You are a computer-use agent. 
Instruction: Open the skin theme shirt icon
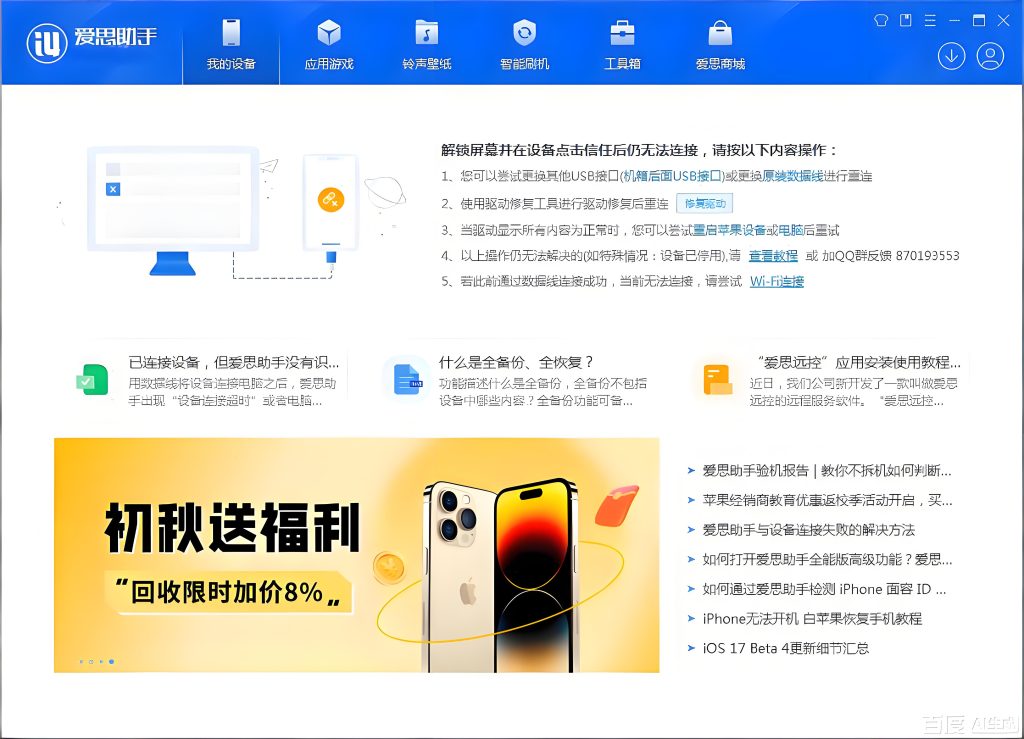(881, 20)
